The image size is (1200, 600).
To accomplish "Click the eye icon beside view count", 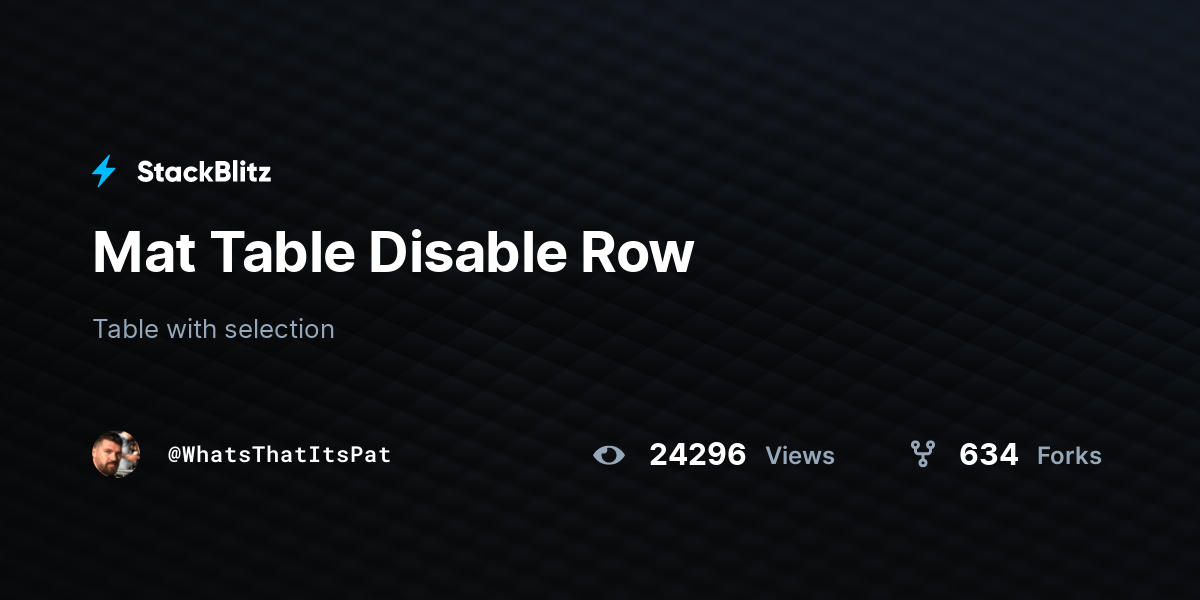I will [608, 456].
